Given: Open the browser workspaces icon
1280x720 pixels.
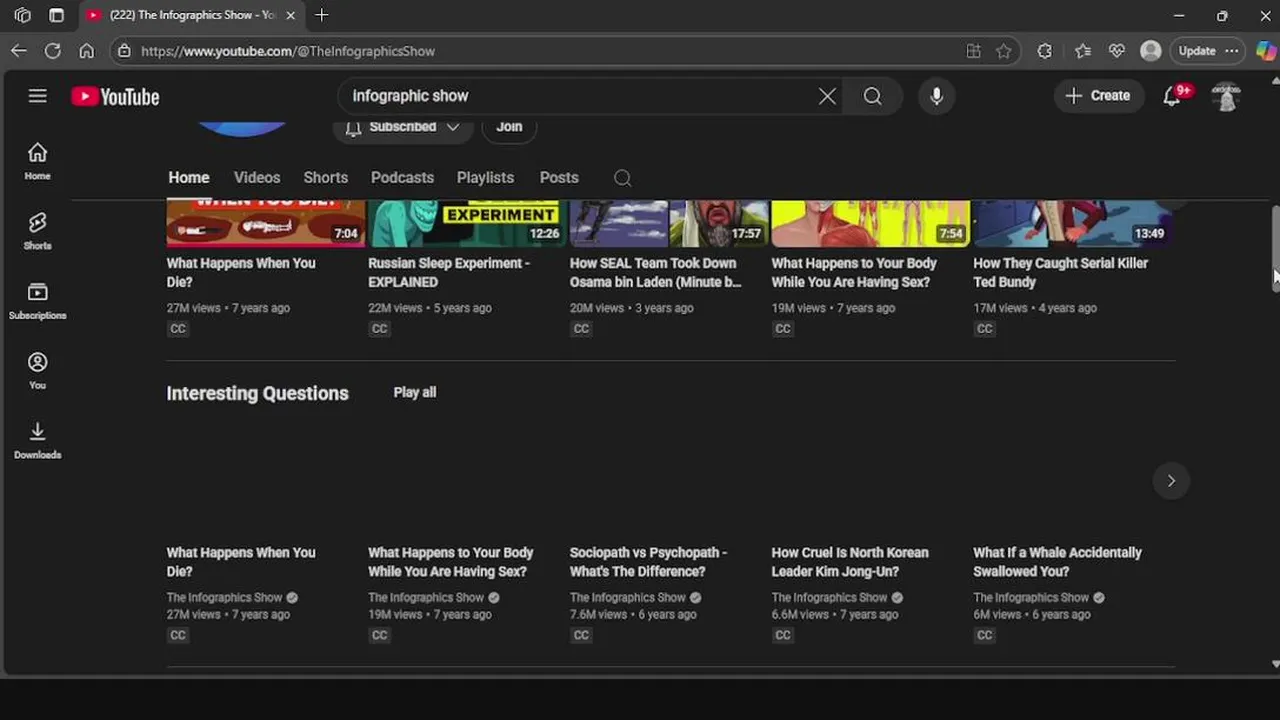Looking at the screenshot, I should [x=22, y=16].
